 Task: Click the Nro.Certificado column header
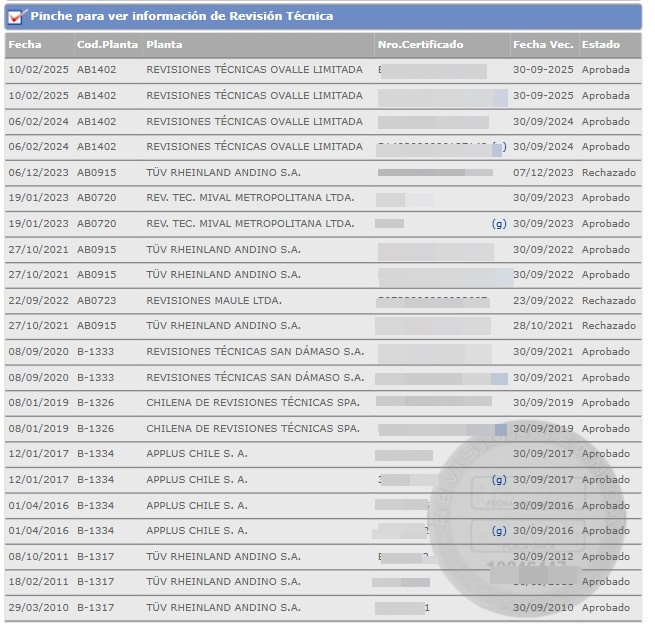[x=420, y=45]
